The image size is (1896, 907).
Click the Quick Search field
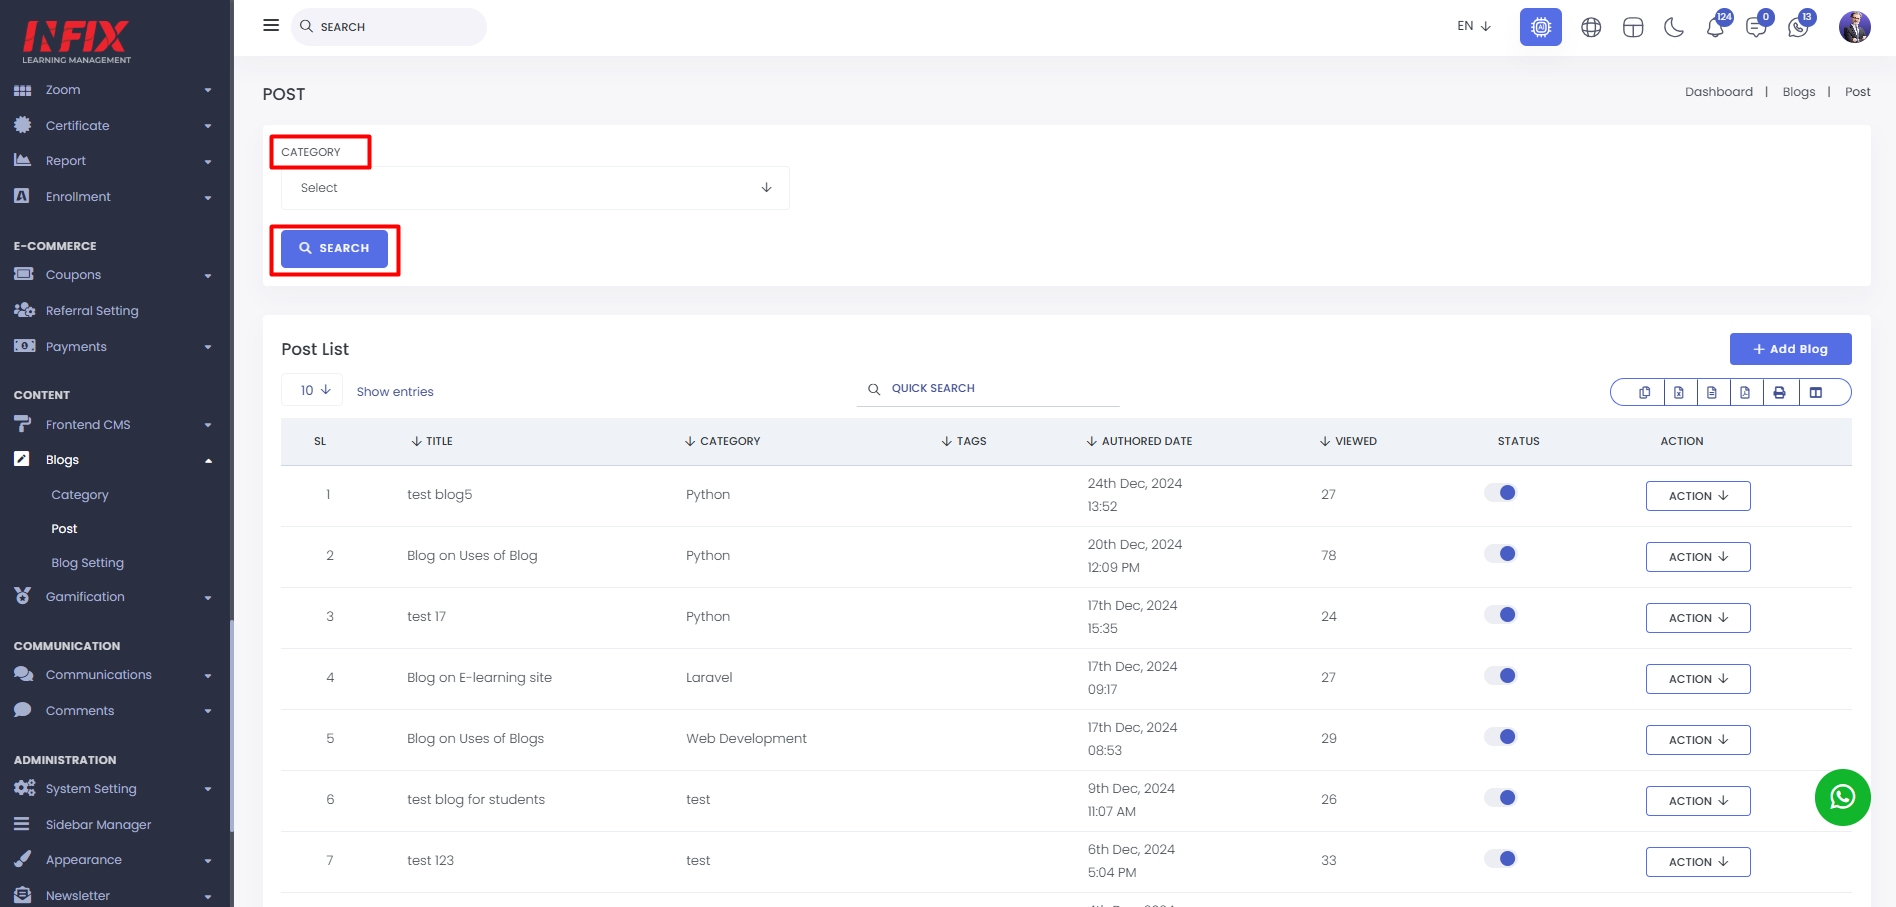pos(988,389)
